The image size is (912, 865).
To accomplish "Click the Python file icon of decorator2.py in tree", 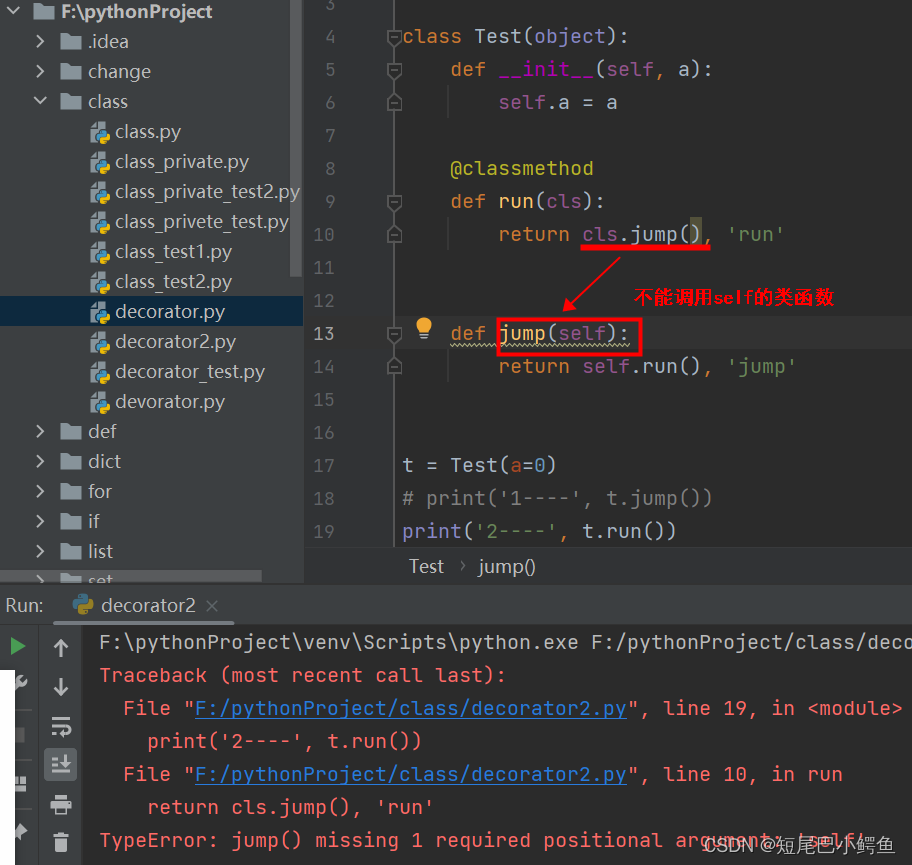I will click(x=100, y=342).
